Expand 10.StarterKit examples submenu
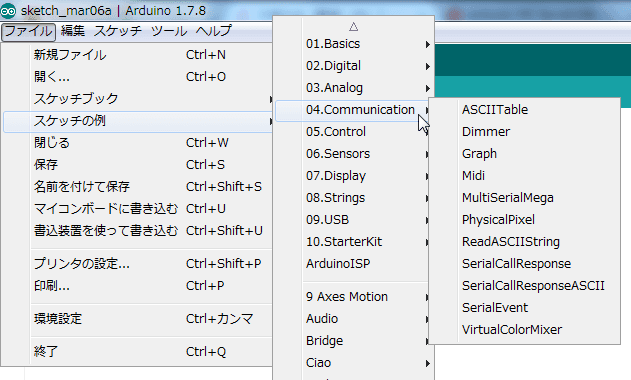Screen dimensions: 631x380 353,242
